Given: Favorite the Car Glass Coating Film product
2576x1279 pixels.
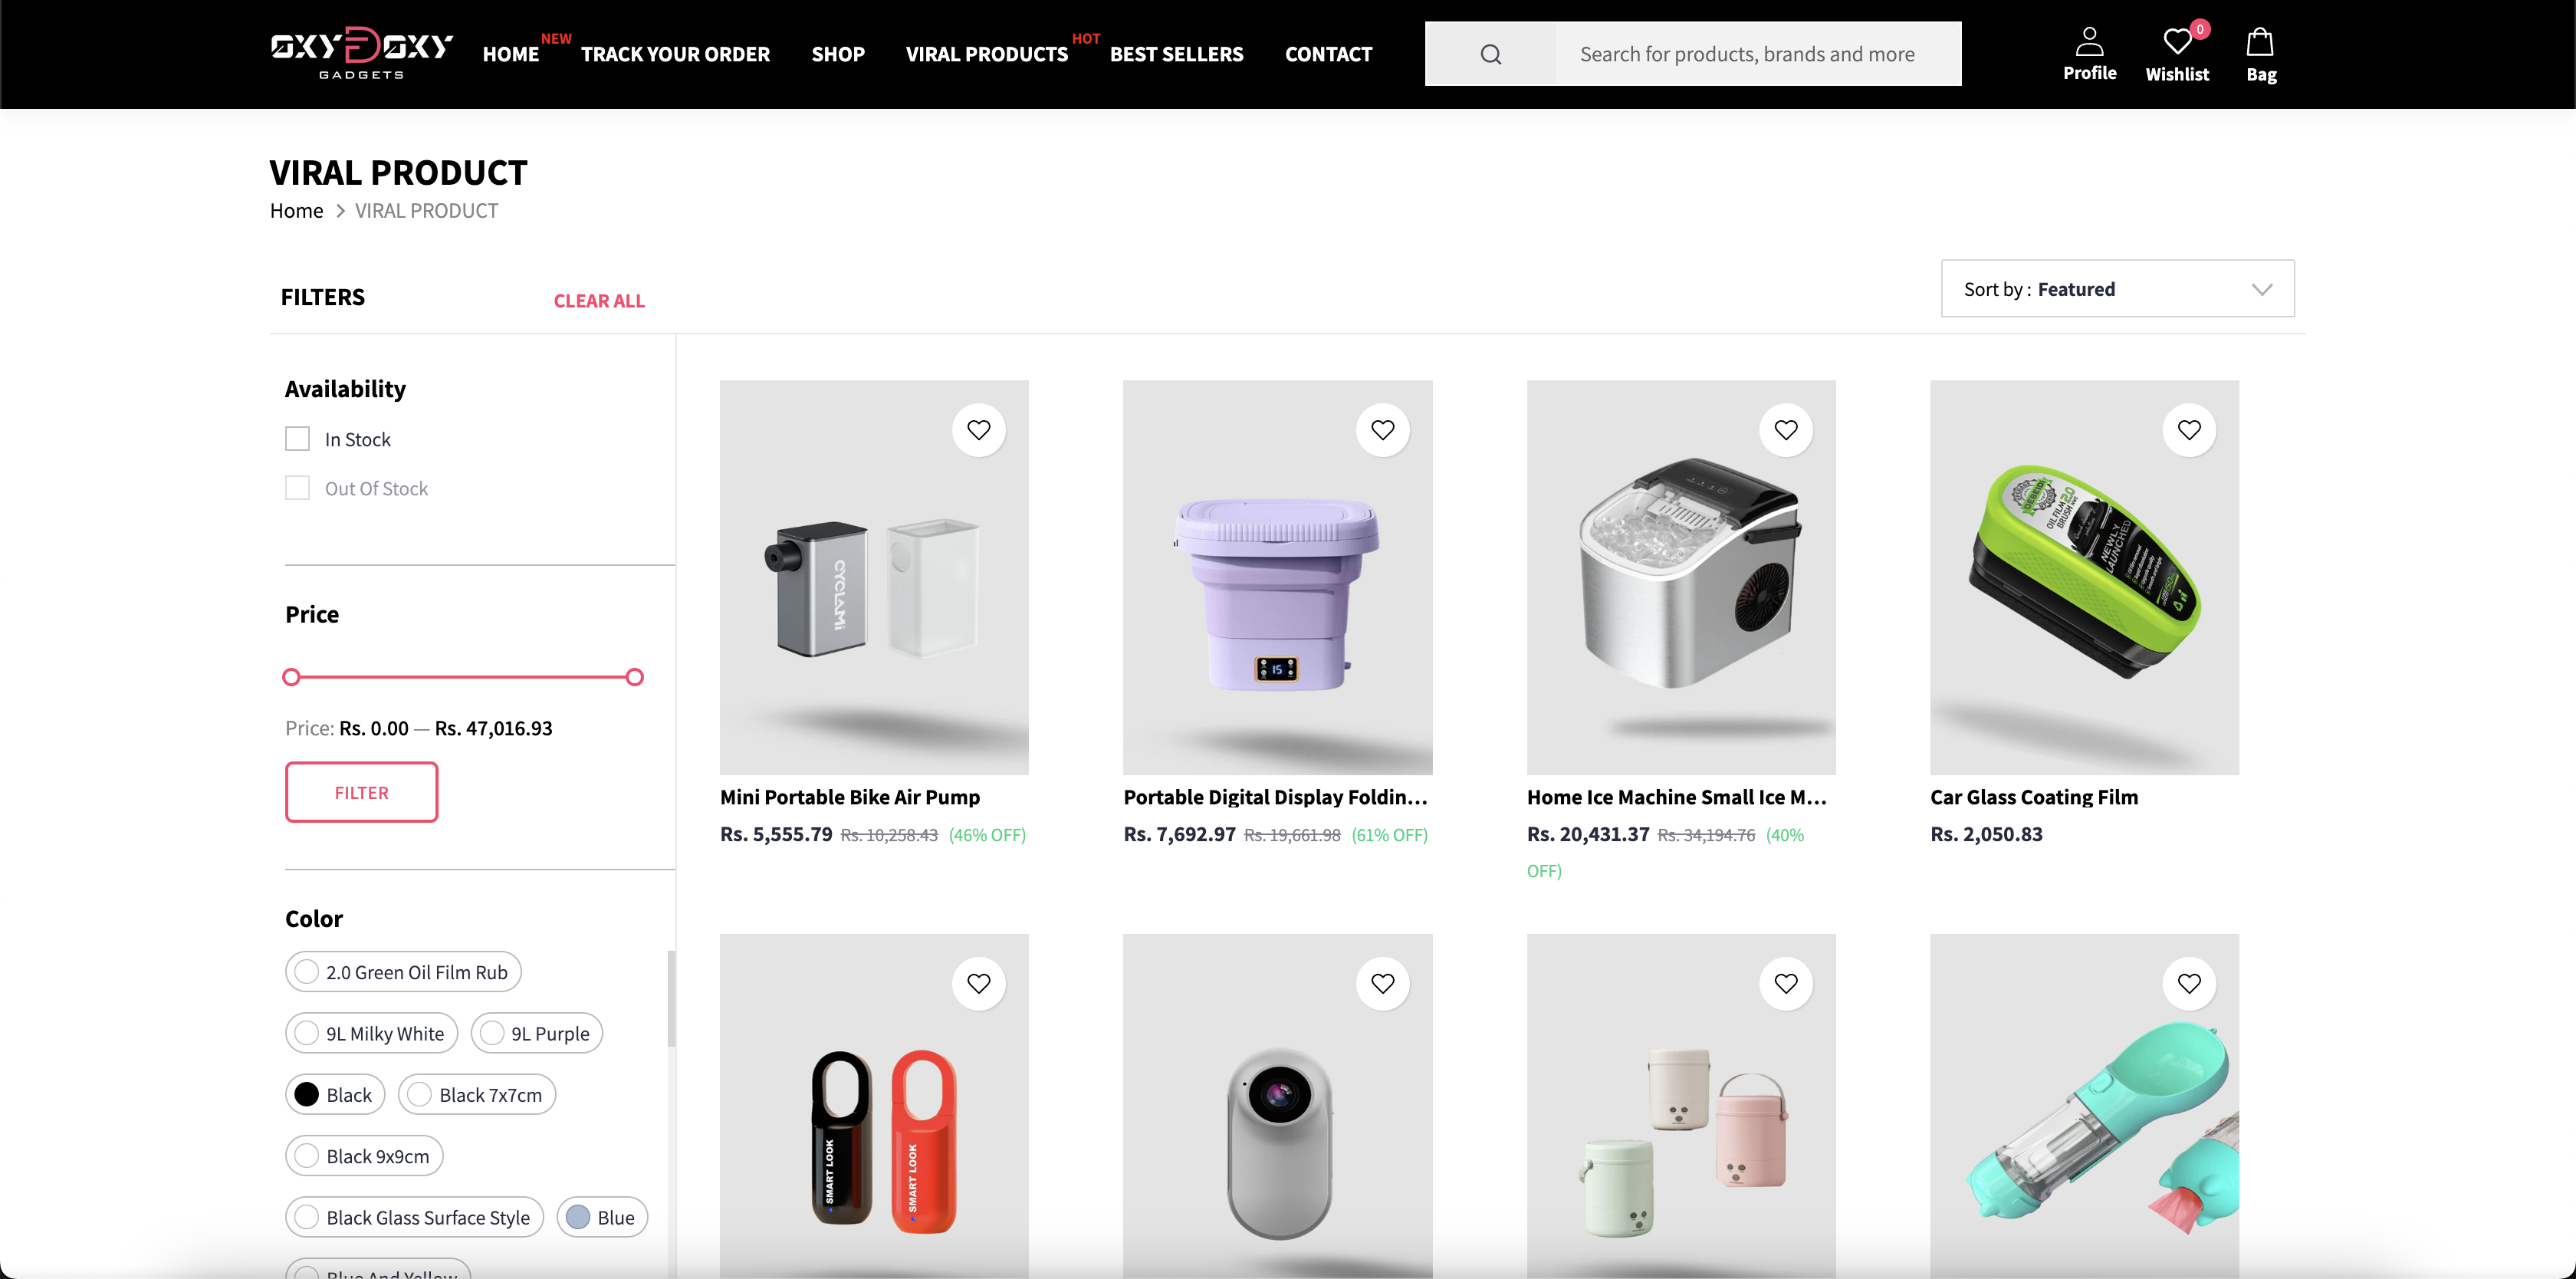Looking at the screenshot, I should [x=2188, y=430].
